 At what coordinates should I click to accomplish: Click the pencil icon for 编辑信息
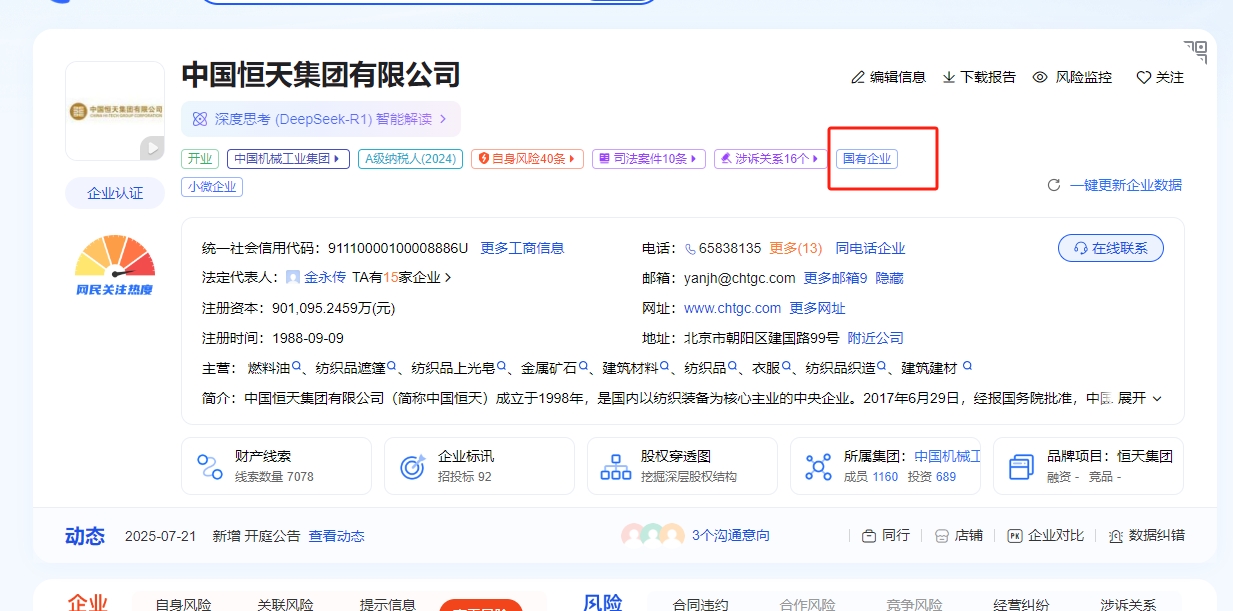click(857, 77)
